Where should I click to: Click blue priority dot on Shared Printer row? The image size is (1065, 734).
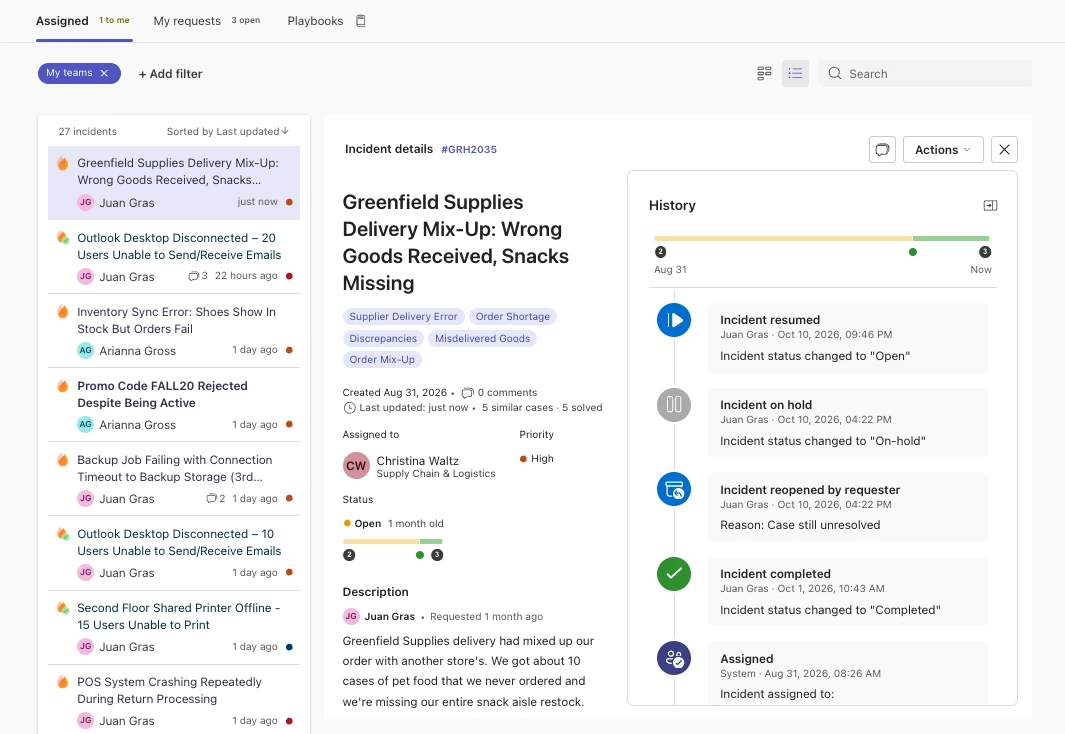pyautogui.click(x=289, y=647)
